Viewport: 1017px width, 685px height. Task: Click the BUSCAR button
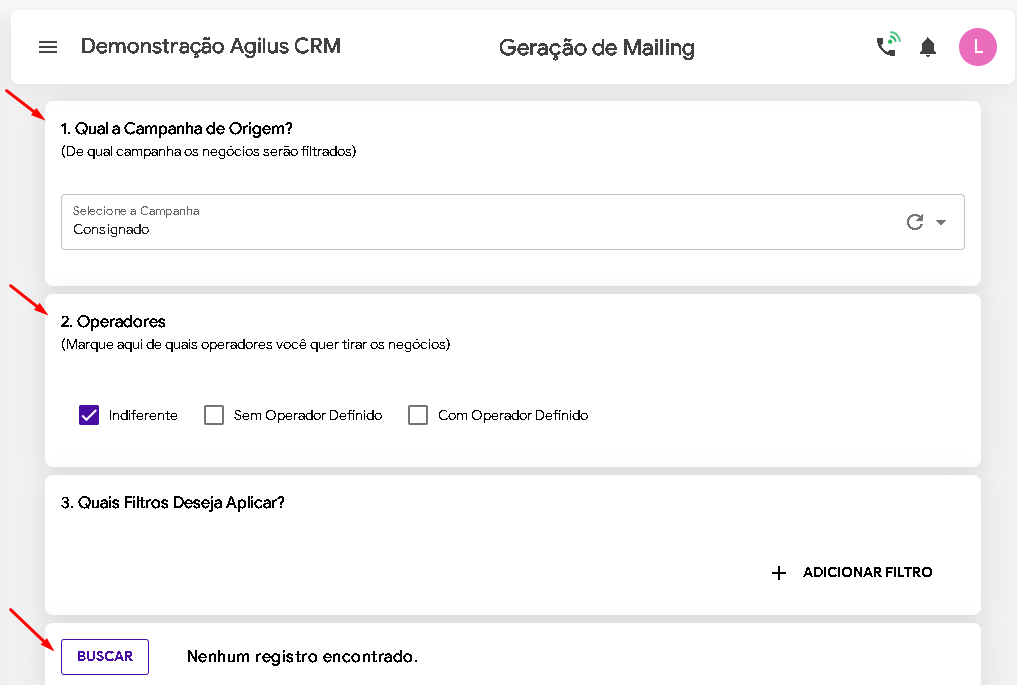pos(105,656)
